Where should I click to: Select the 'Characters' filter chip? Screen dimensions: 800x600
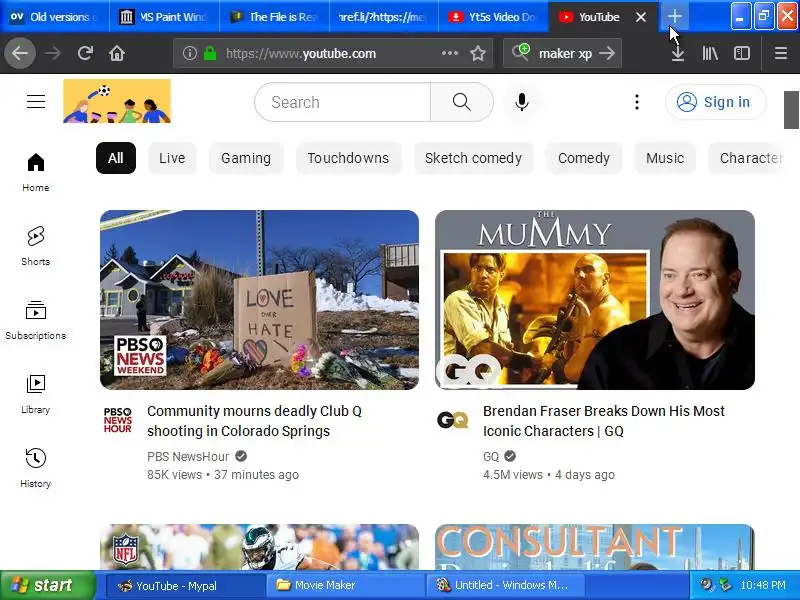(746, 158)
